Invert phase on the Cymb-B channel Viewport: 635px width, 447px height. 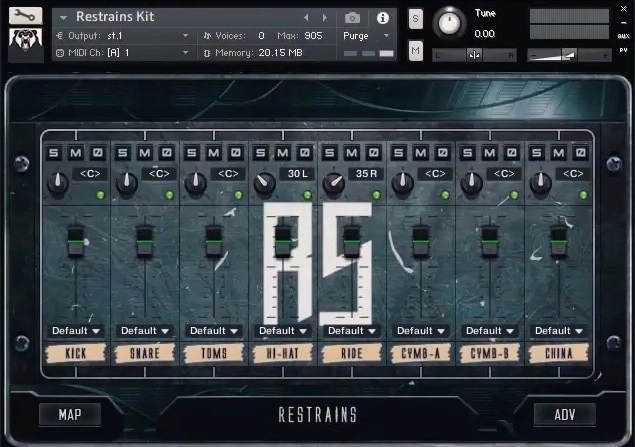click(512, 153)
